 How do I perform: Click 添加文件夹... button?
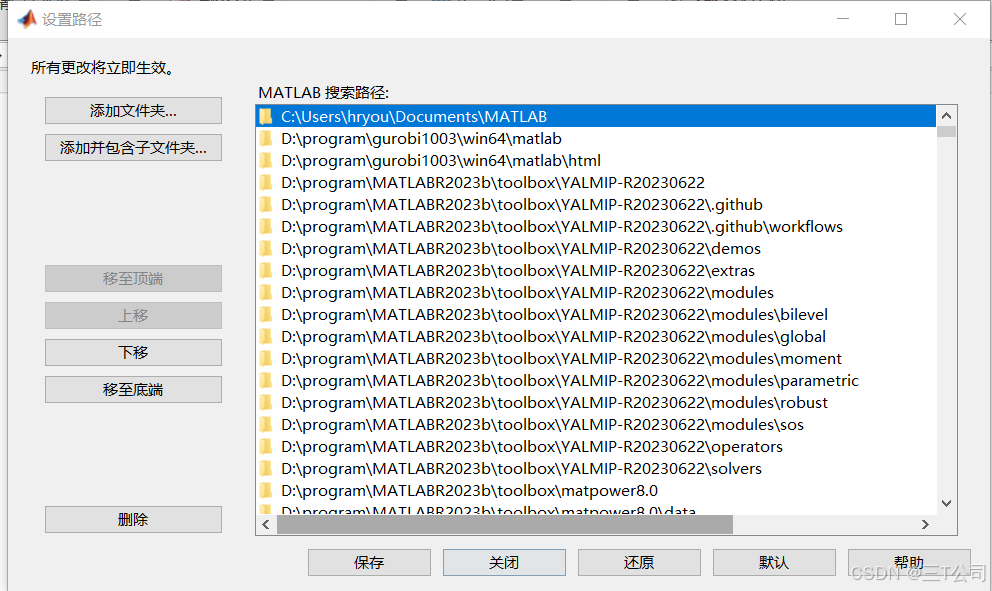[133, 111]
